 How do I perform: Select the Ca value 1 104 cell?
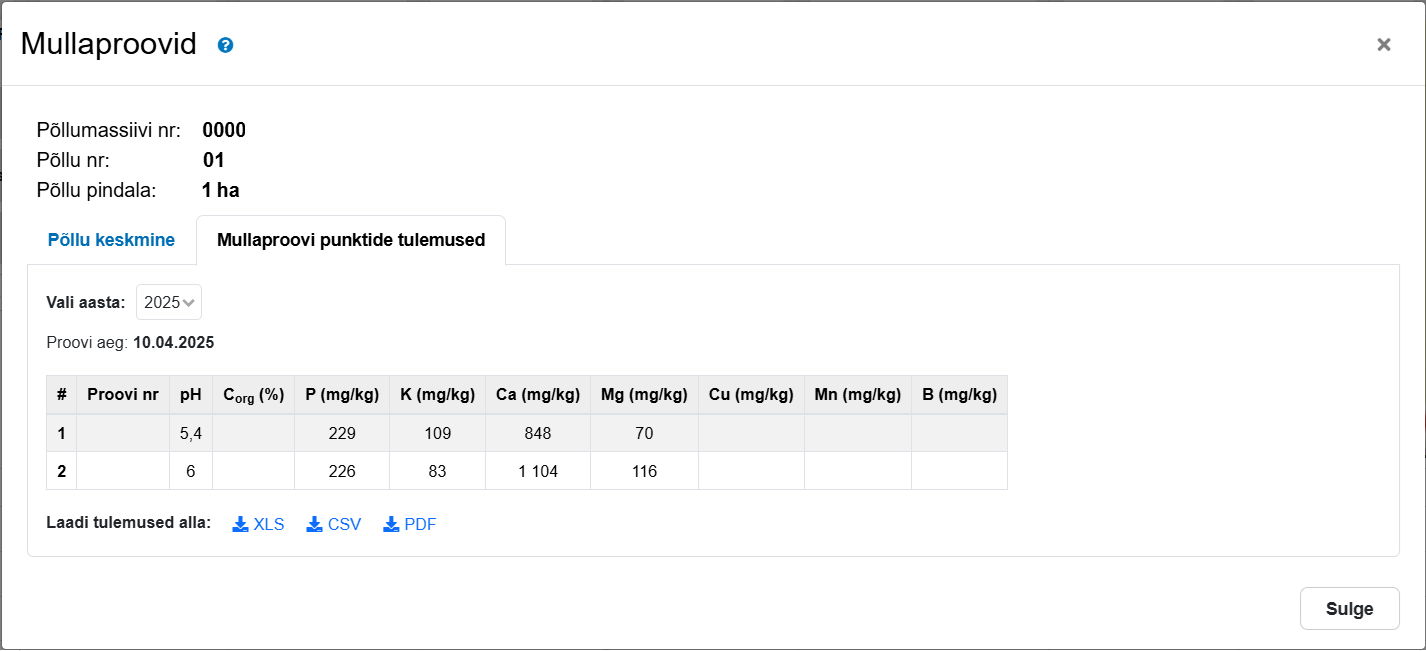[538, 471]
